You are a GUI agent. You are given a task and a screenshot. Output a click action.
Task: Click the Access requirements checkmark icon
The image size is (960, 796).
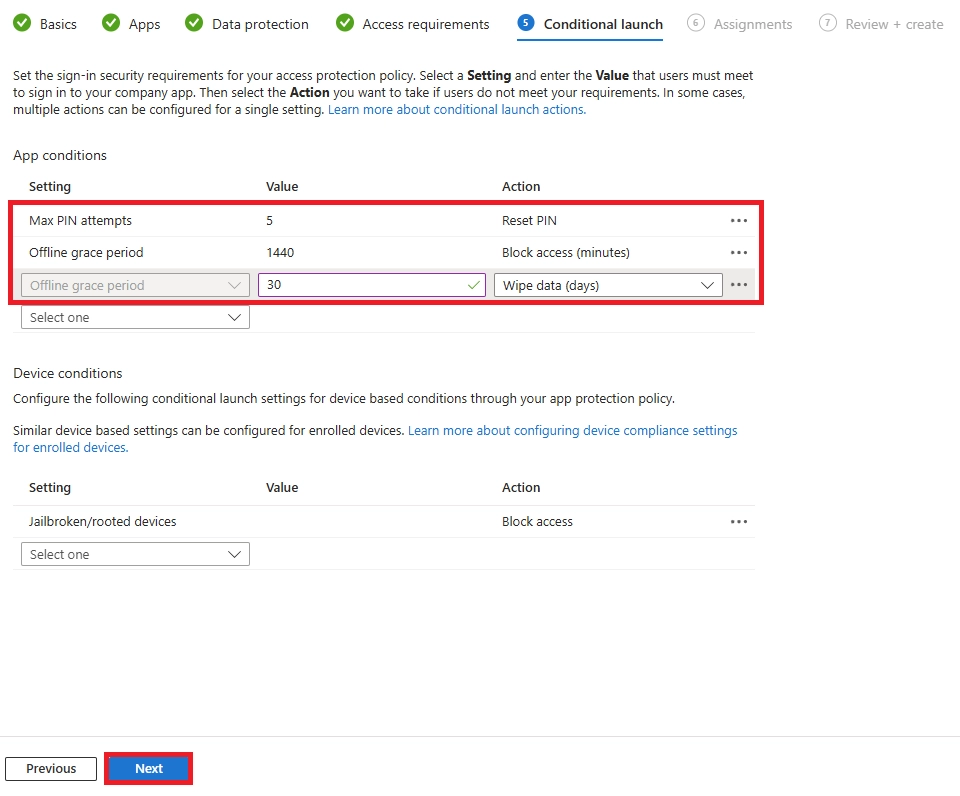[x=345, y=23]
